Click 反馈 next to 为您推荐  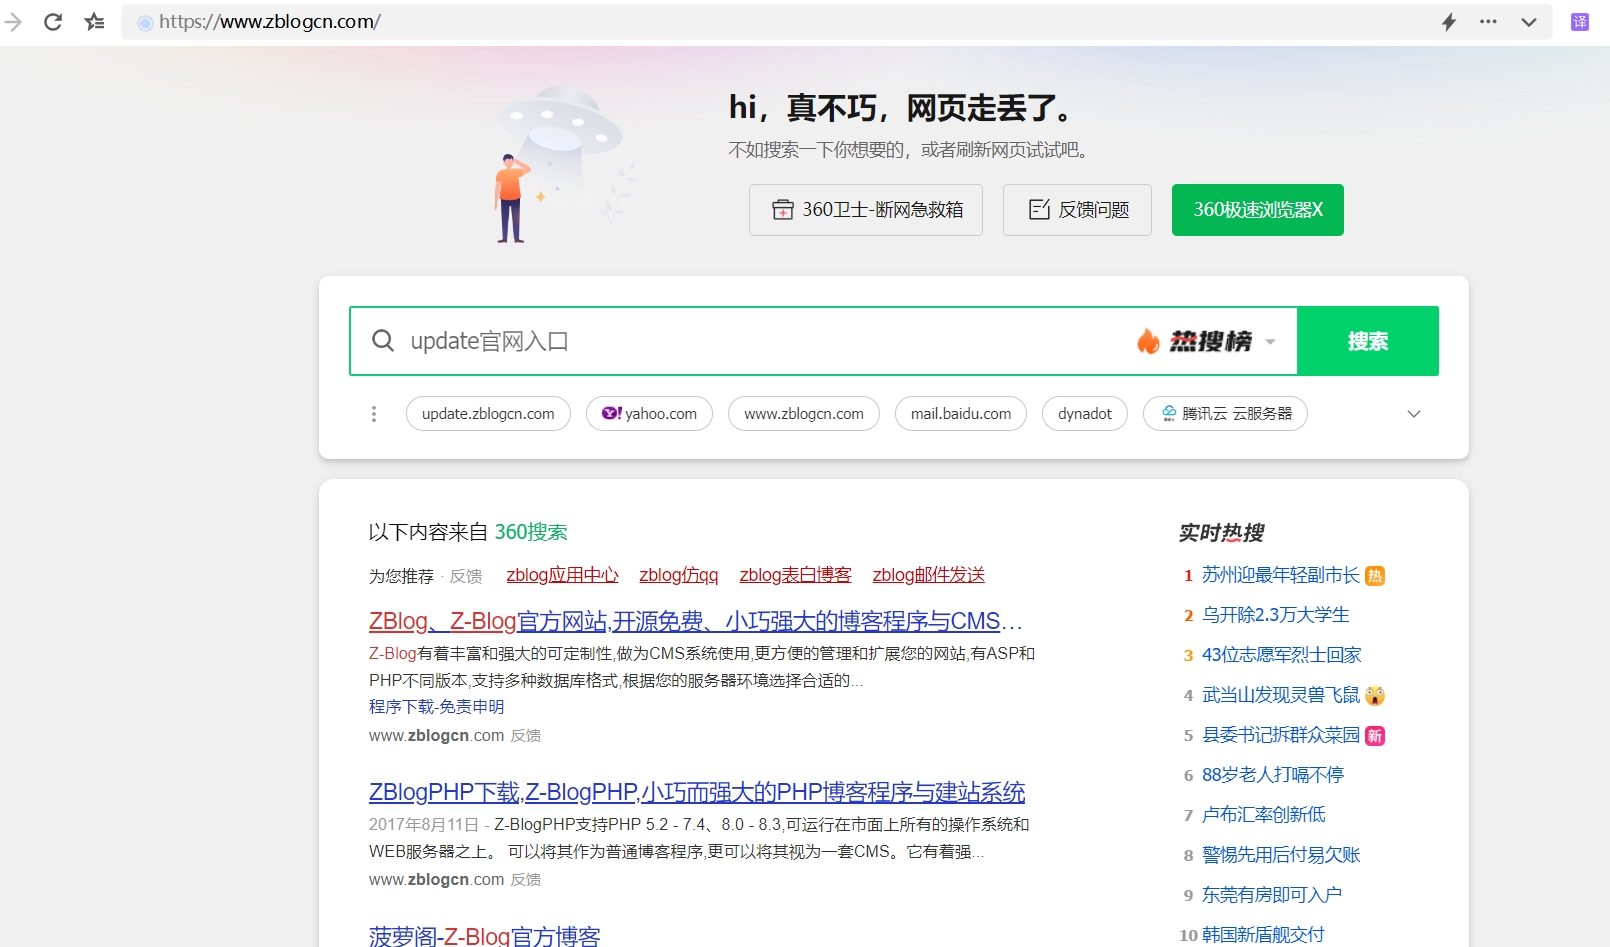point(466,576)
